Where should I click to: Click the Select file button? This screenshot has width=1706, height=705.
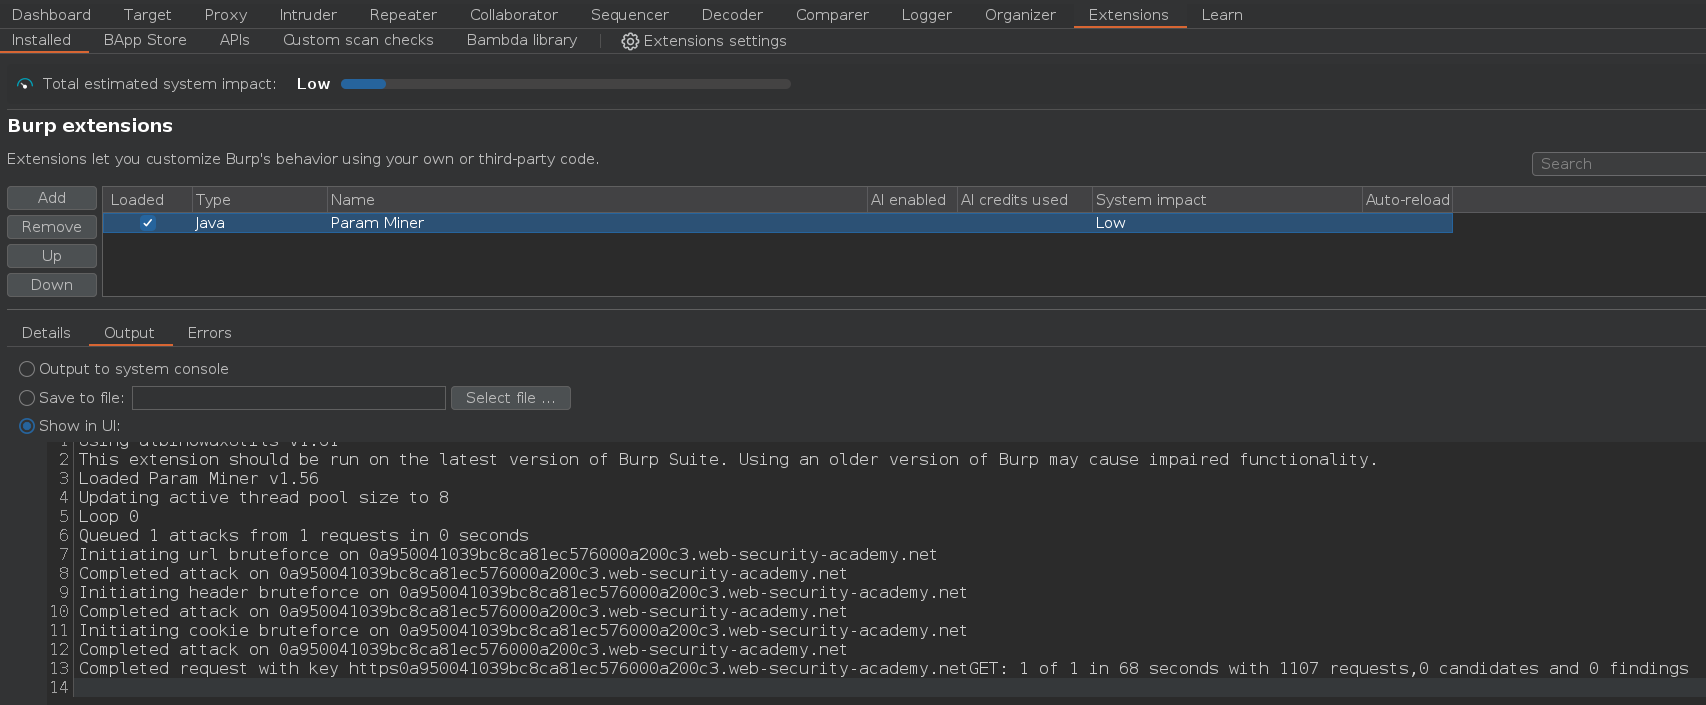click(x=510, y=398)
